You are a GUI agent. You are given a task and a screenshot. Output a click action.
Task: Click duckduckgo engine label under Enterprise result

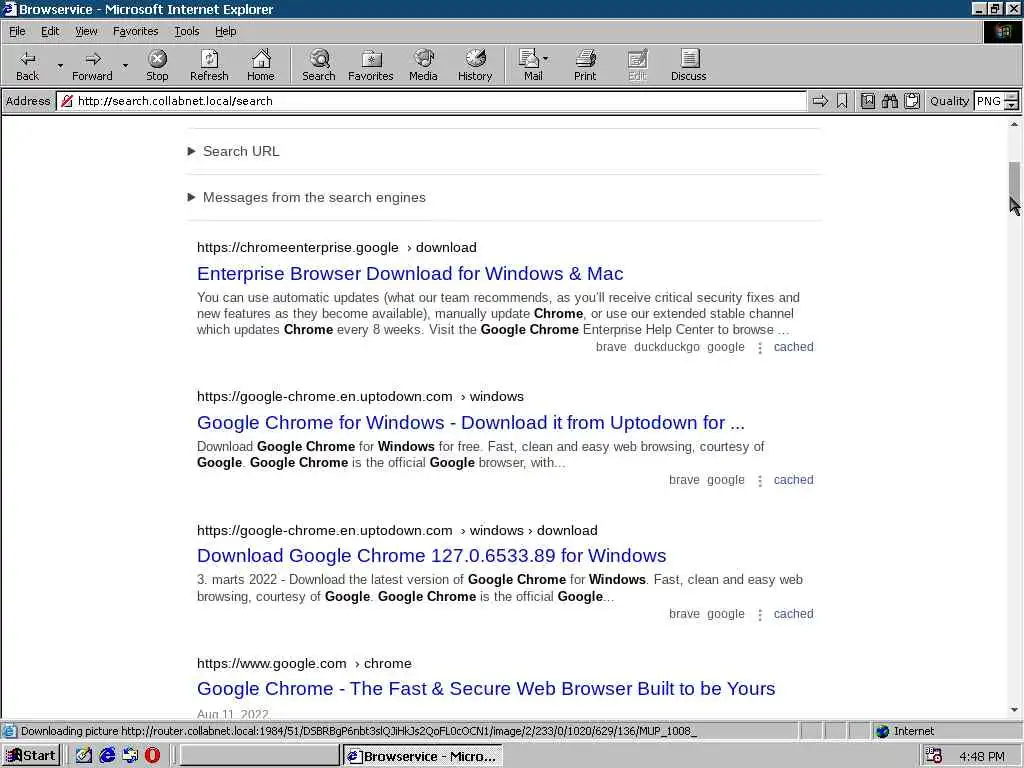[666, 347]
